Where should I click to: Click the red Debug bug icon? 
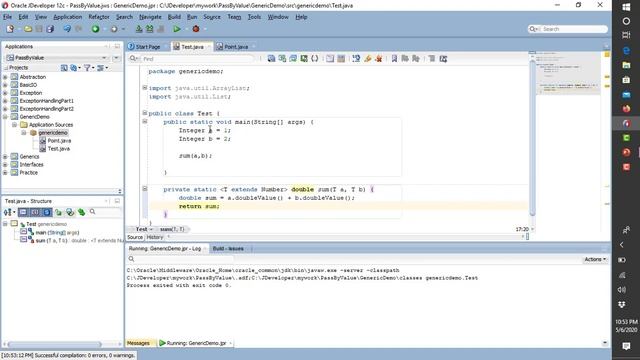pyautogui.click(x=196, y=29)
